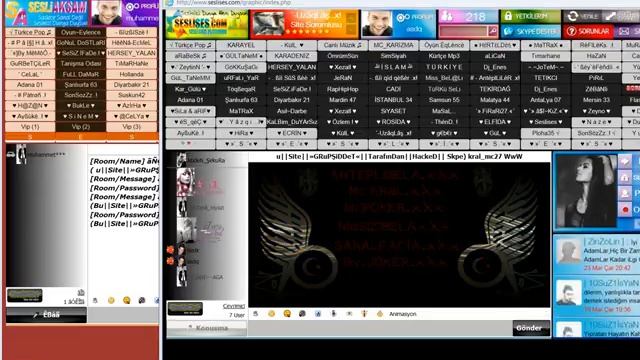Click the ËBãã button in SesliAksam window
Image resolution: width=640 pixels, height=360 pixels.
point(47,315)
